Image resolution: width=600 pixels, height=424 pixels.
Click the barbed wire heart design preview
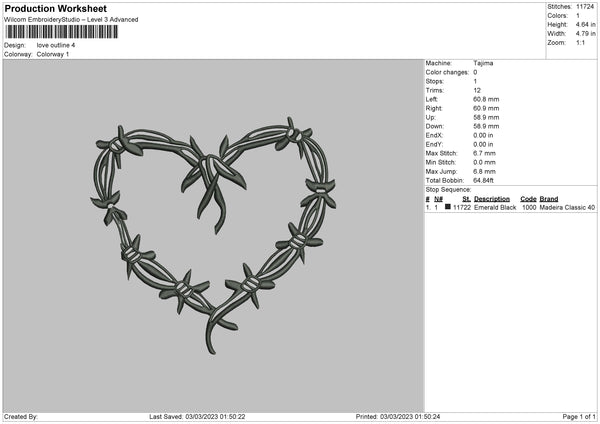click(x=212, y=226)
